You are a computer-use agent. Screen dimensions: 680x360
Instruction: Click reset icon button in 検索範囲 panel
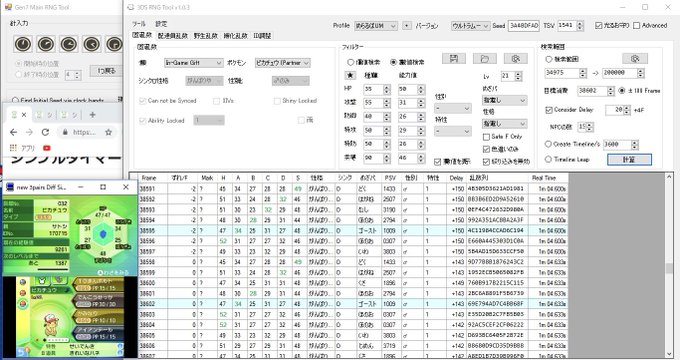pos(635,59)
